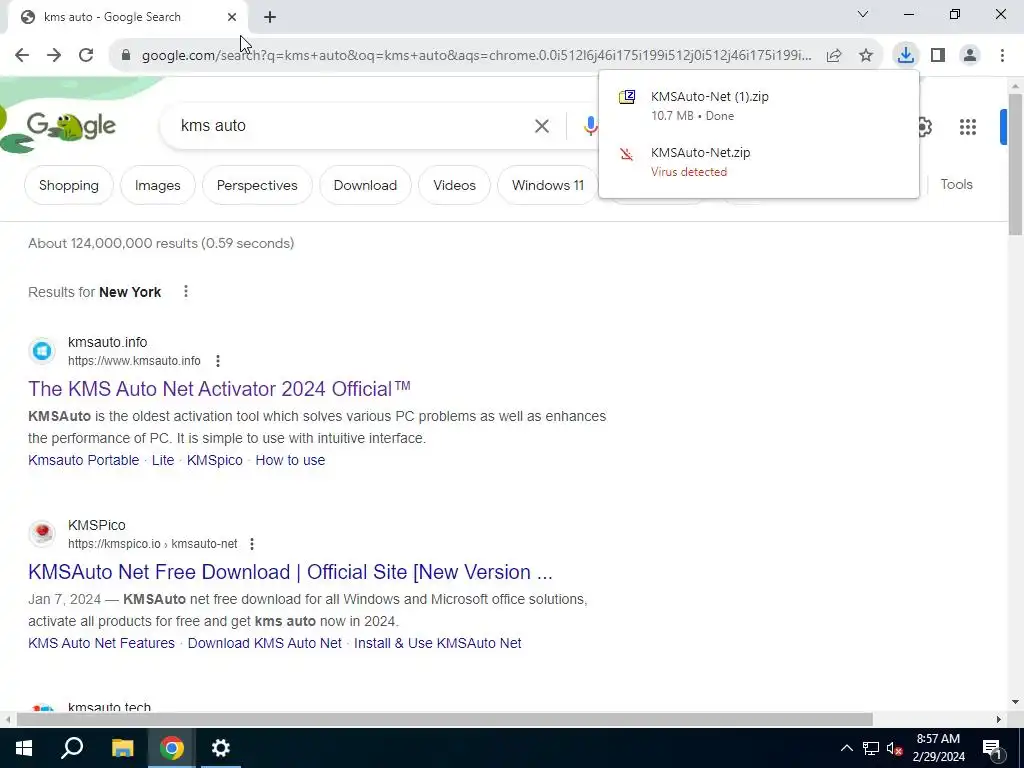
Task: Select the Videos filter chip
Action: tap(455, 185)
